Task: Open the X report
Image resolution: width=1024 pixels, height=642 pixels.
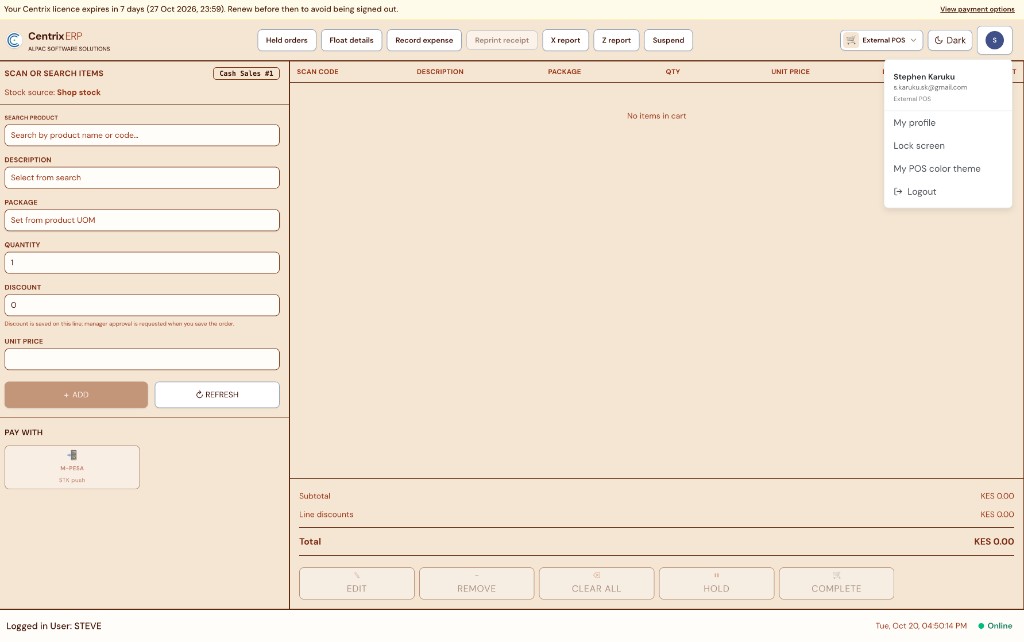Action: [566, 40]
